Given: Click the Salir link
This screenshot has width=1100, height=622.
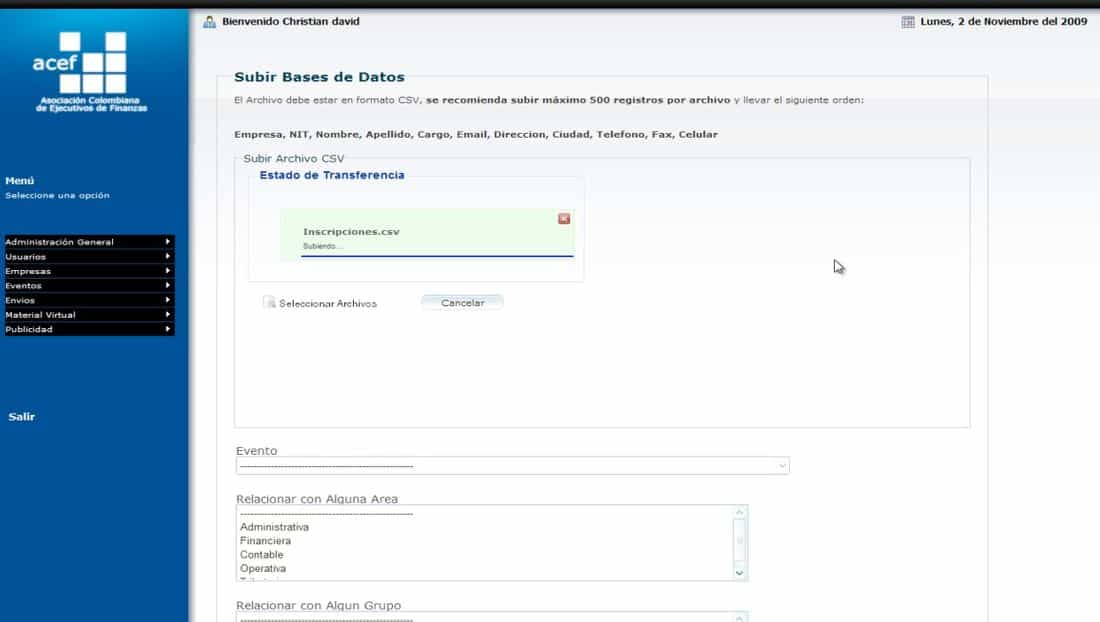Looking at the screenshot, I should coord(22,417).
